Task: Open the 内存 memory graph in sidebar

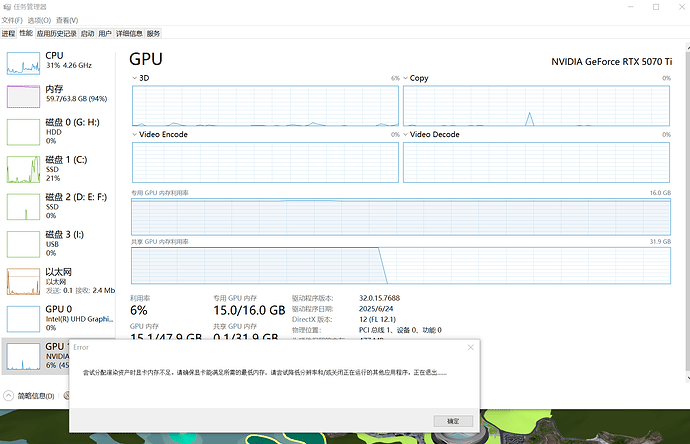Action: coord(22,98)
